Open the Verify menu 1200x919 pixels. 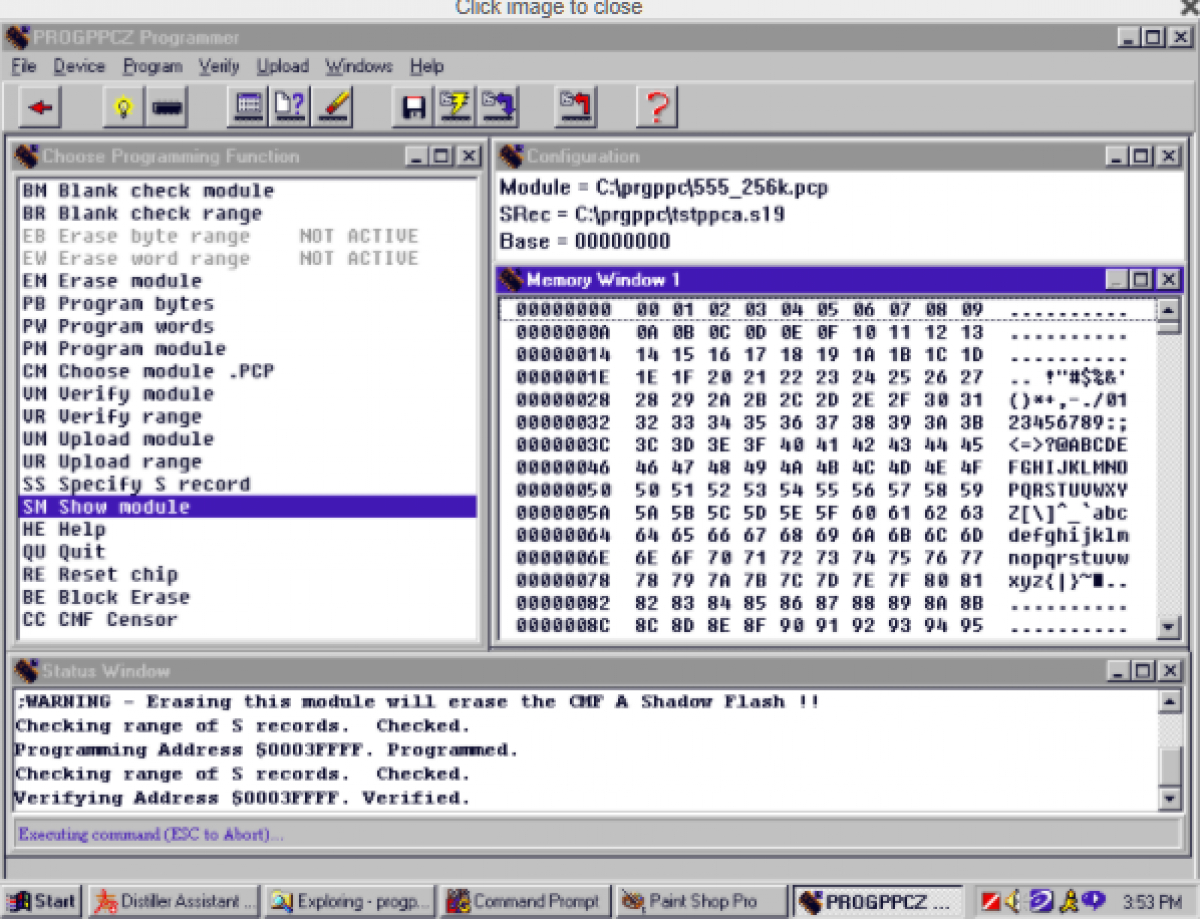218,67
